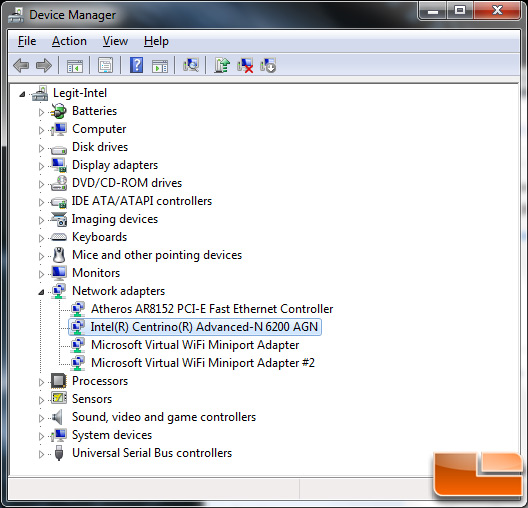Click the Keyboards category icon
Viewport: 528px width, 508px height.
(x=59, y=237)
